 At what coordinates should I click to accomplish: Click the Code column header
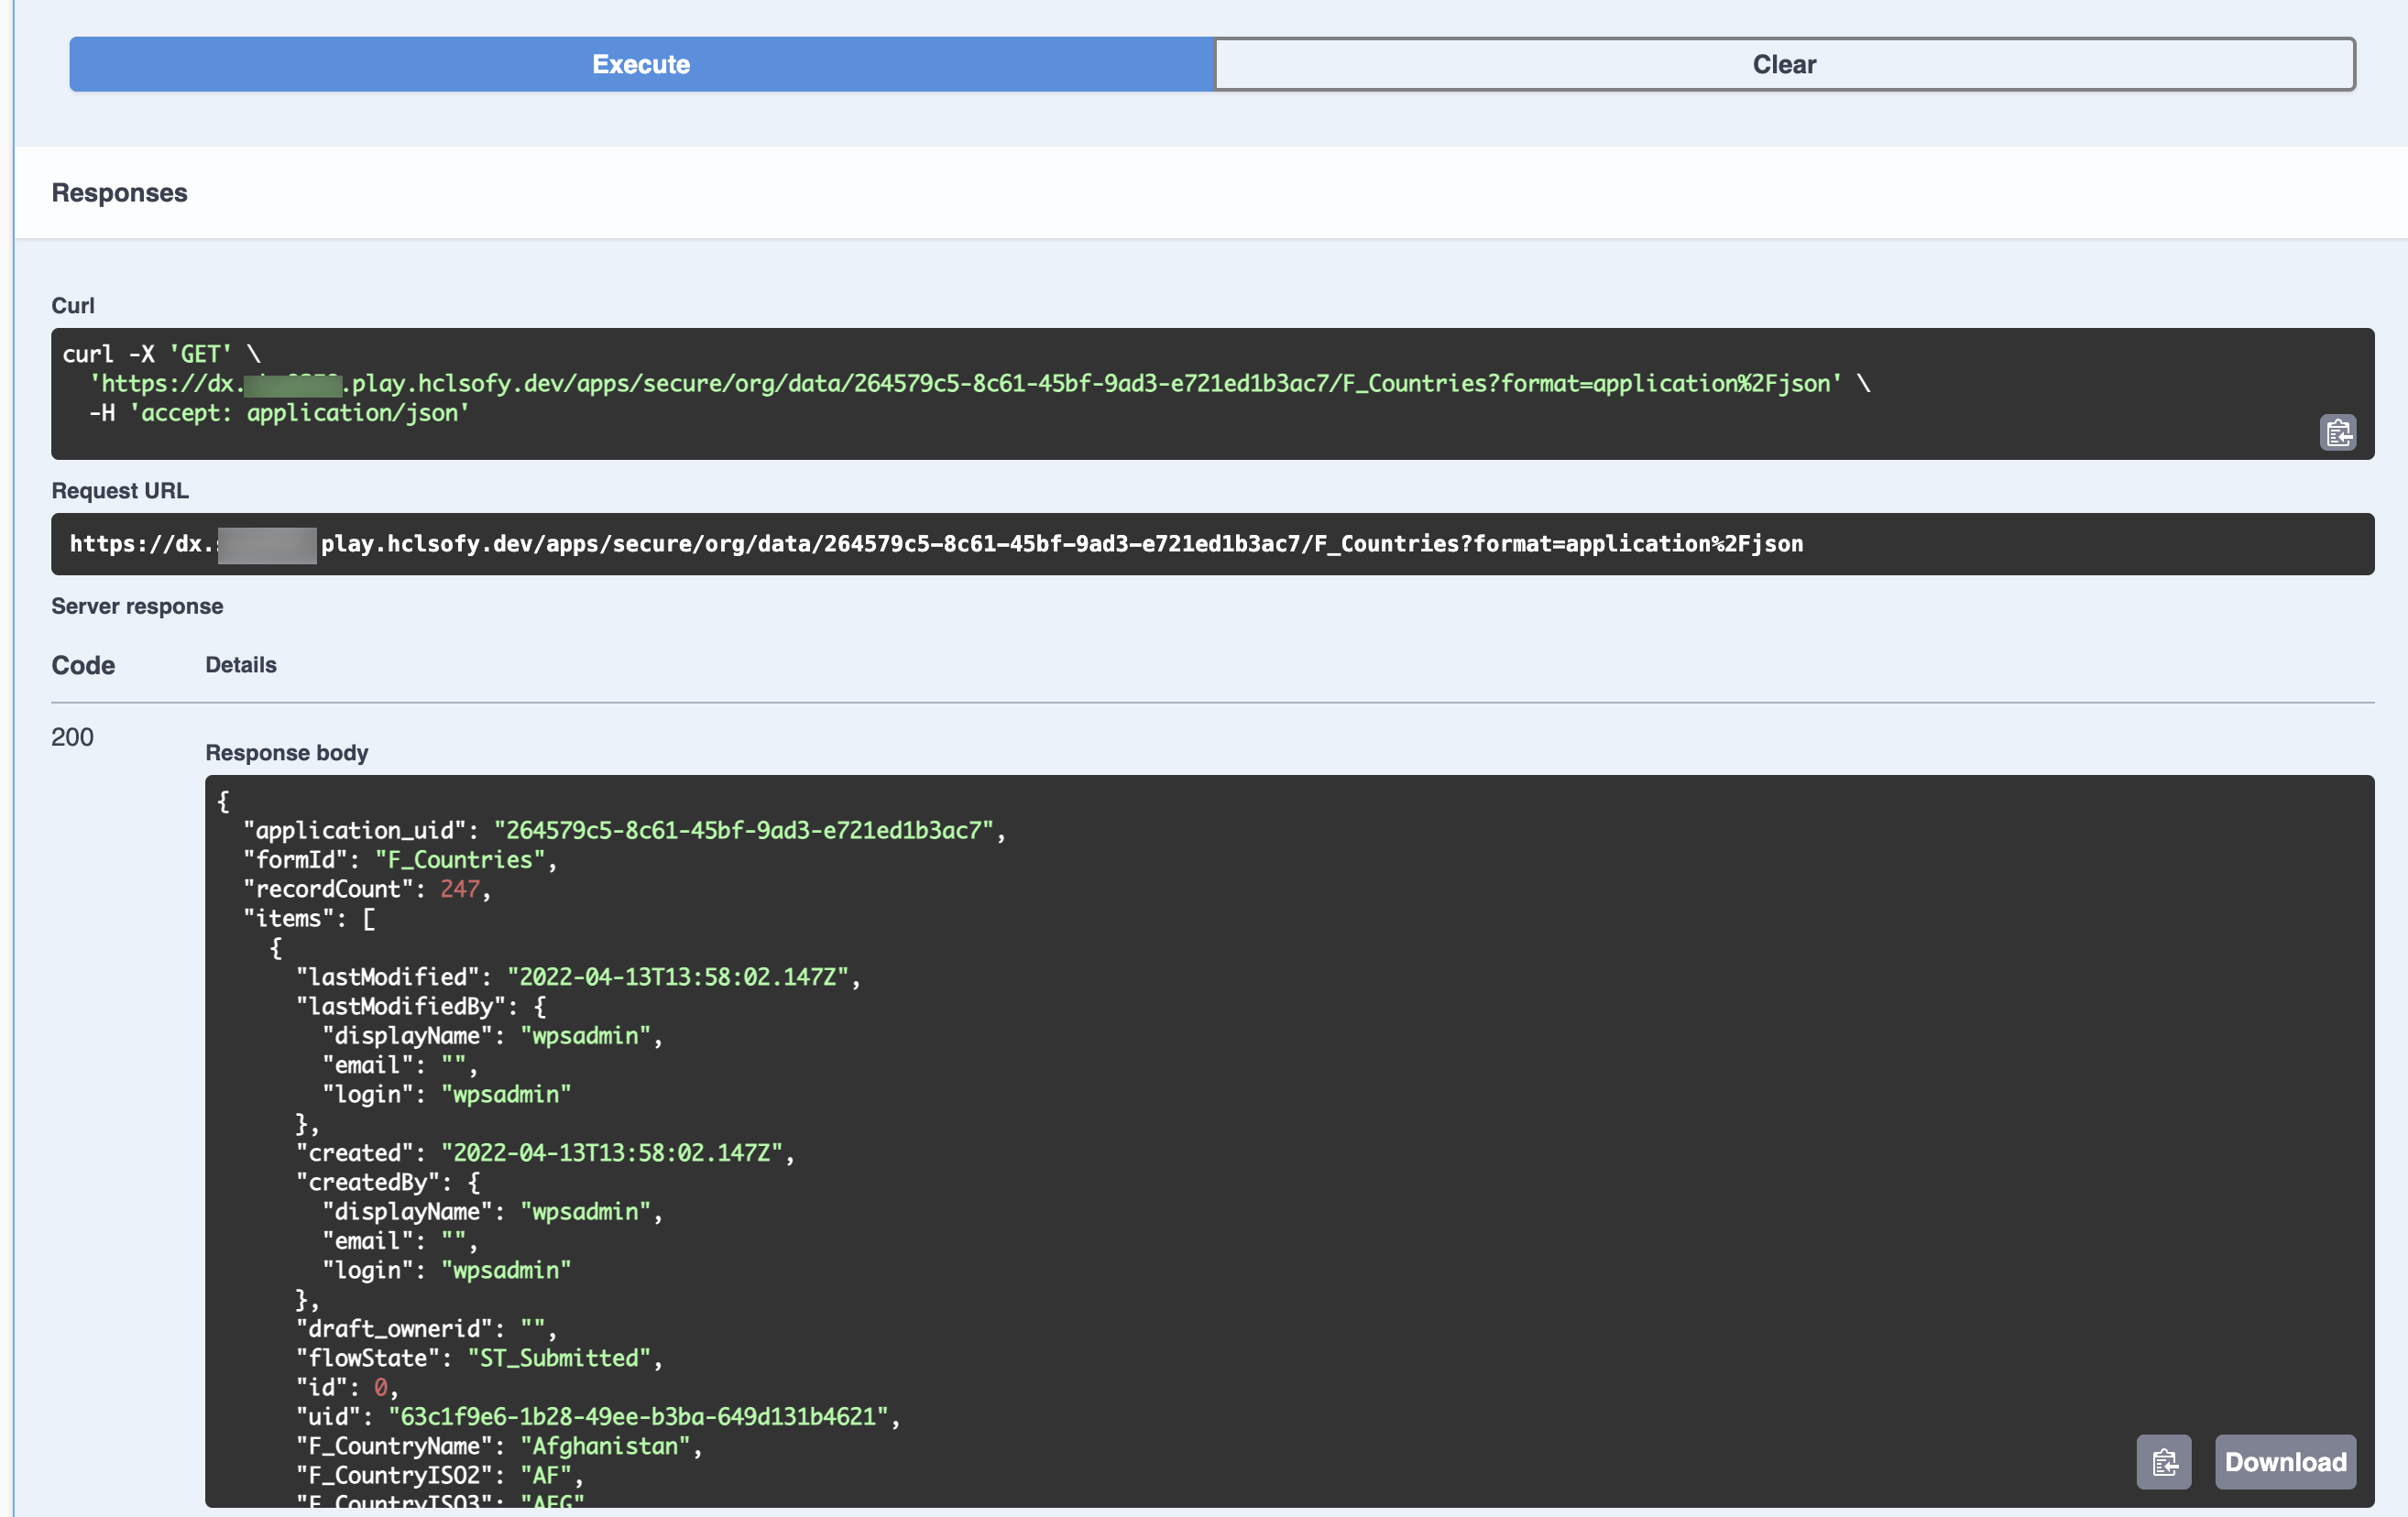point(83,665)
